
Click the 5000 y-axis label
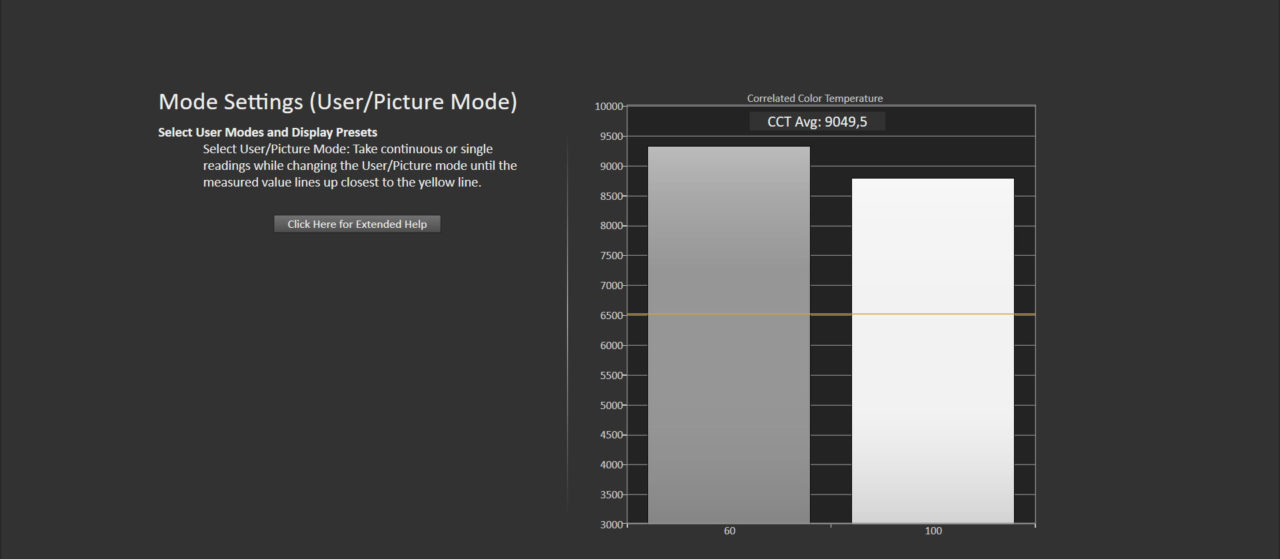(610, 405)
